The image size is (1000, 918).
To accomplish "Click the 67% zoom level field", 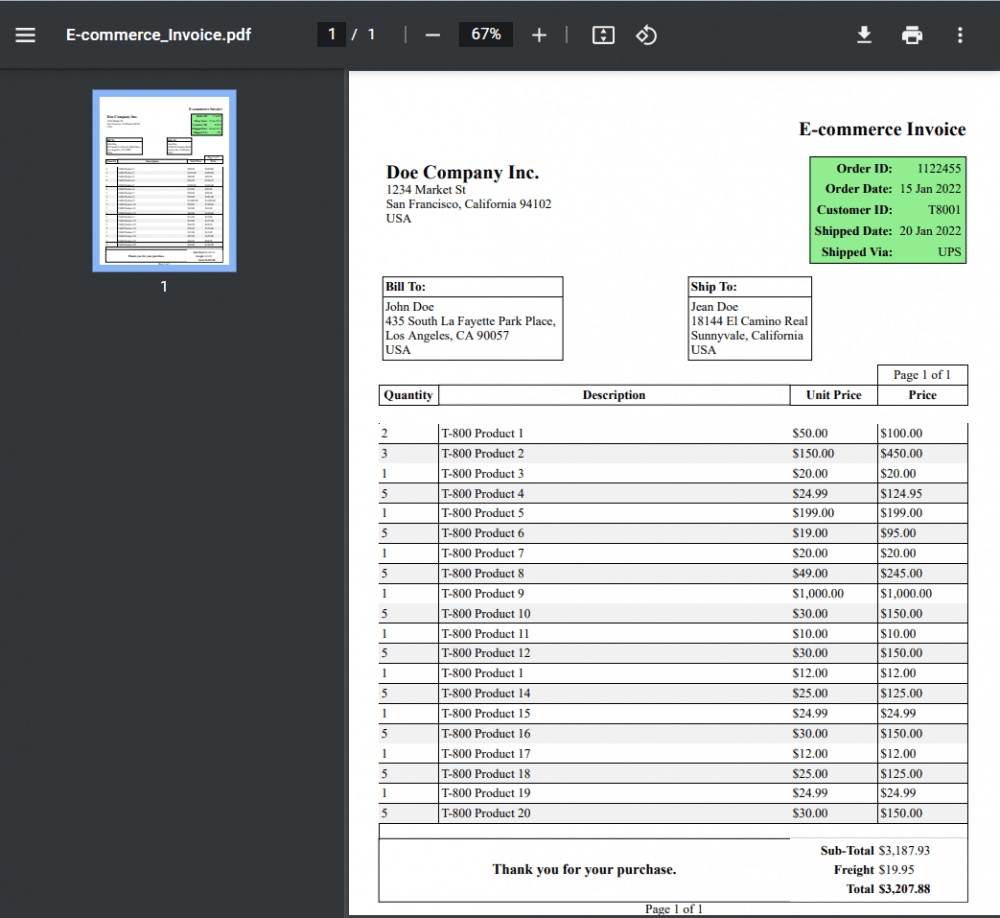I will pyautogui.click(x=486, y=35).
